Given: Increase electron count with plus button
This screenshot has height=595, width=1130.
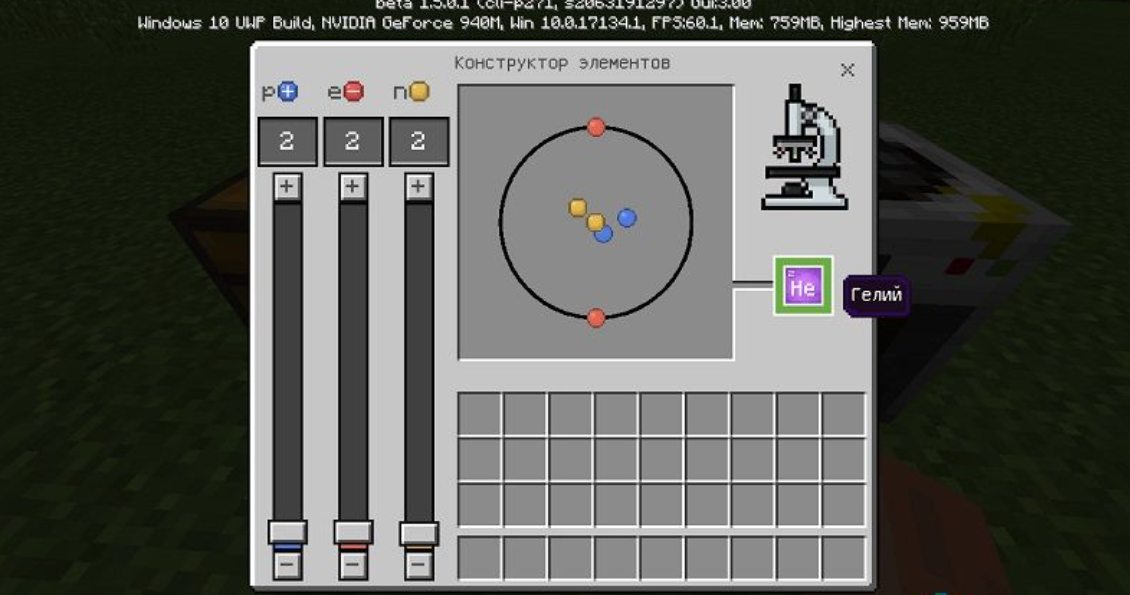Looking at the screenshot, I should [x=353, y=187].
